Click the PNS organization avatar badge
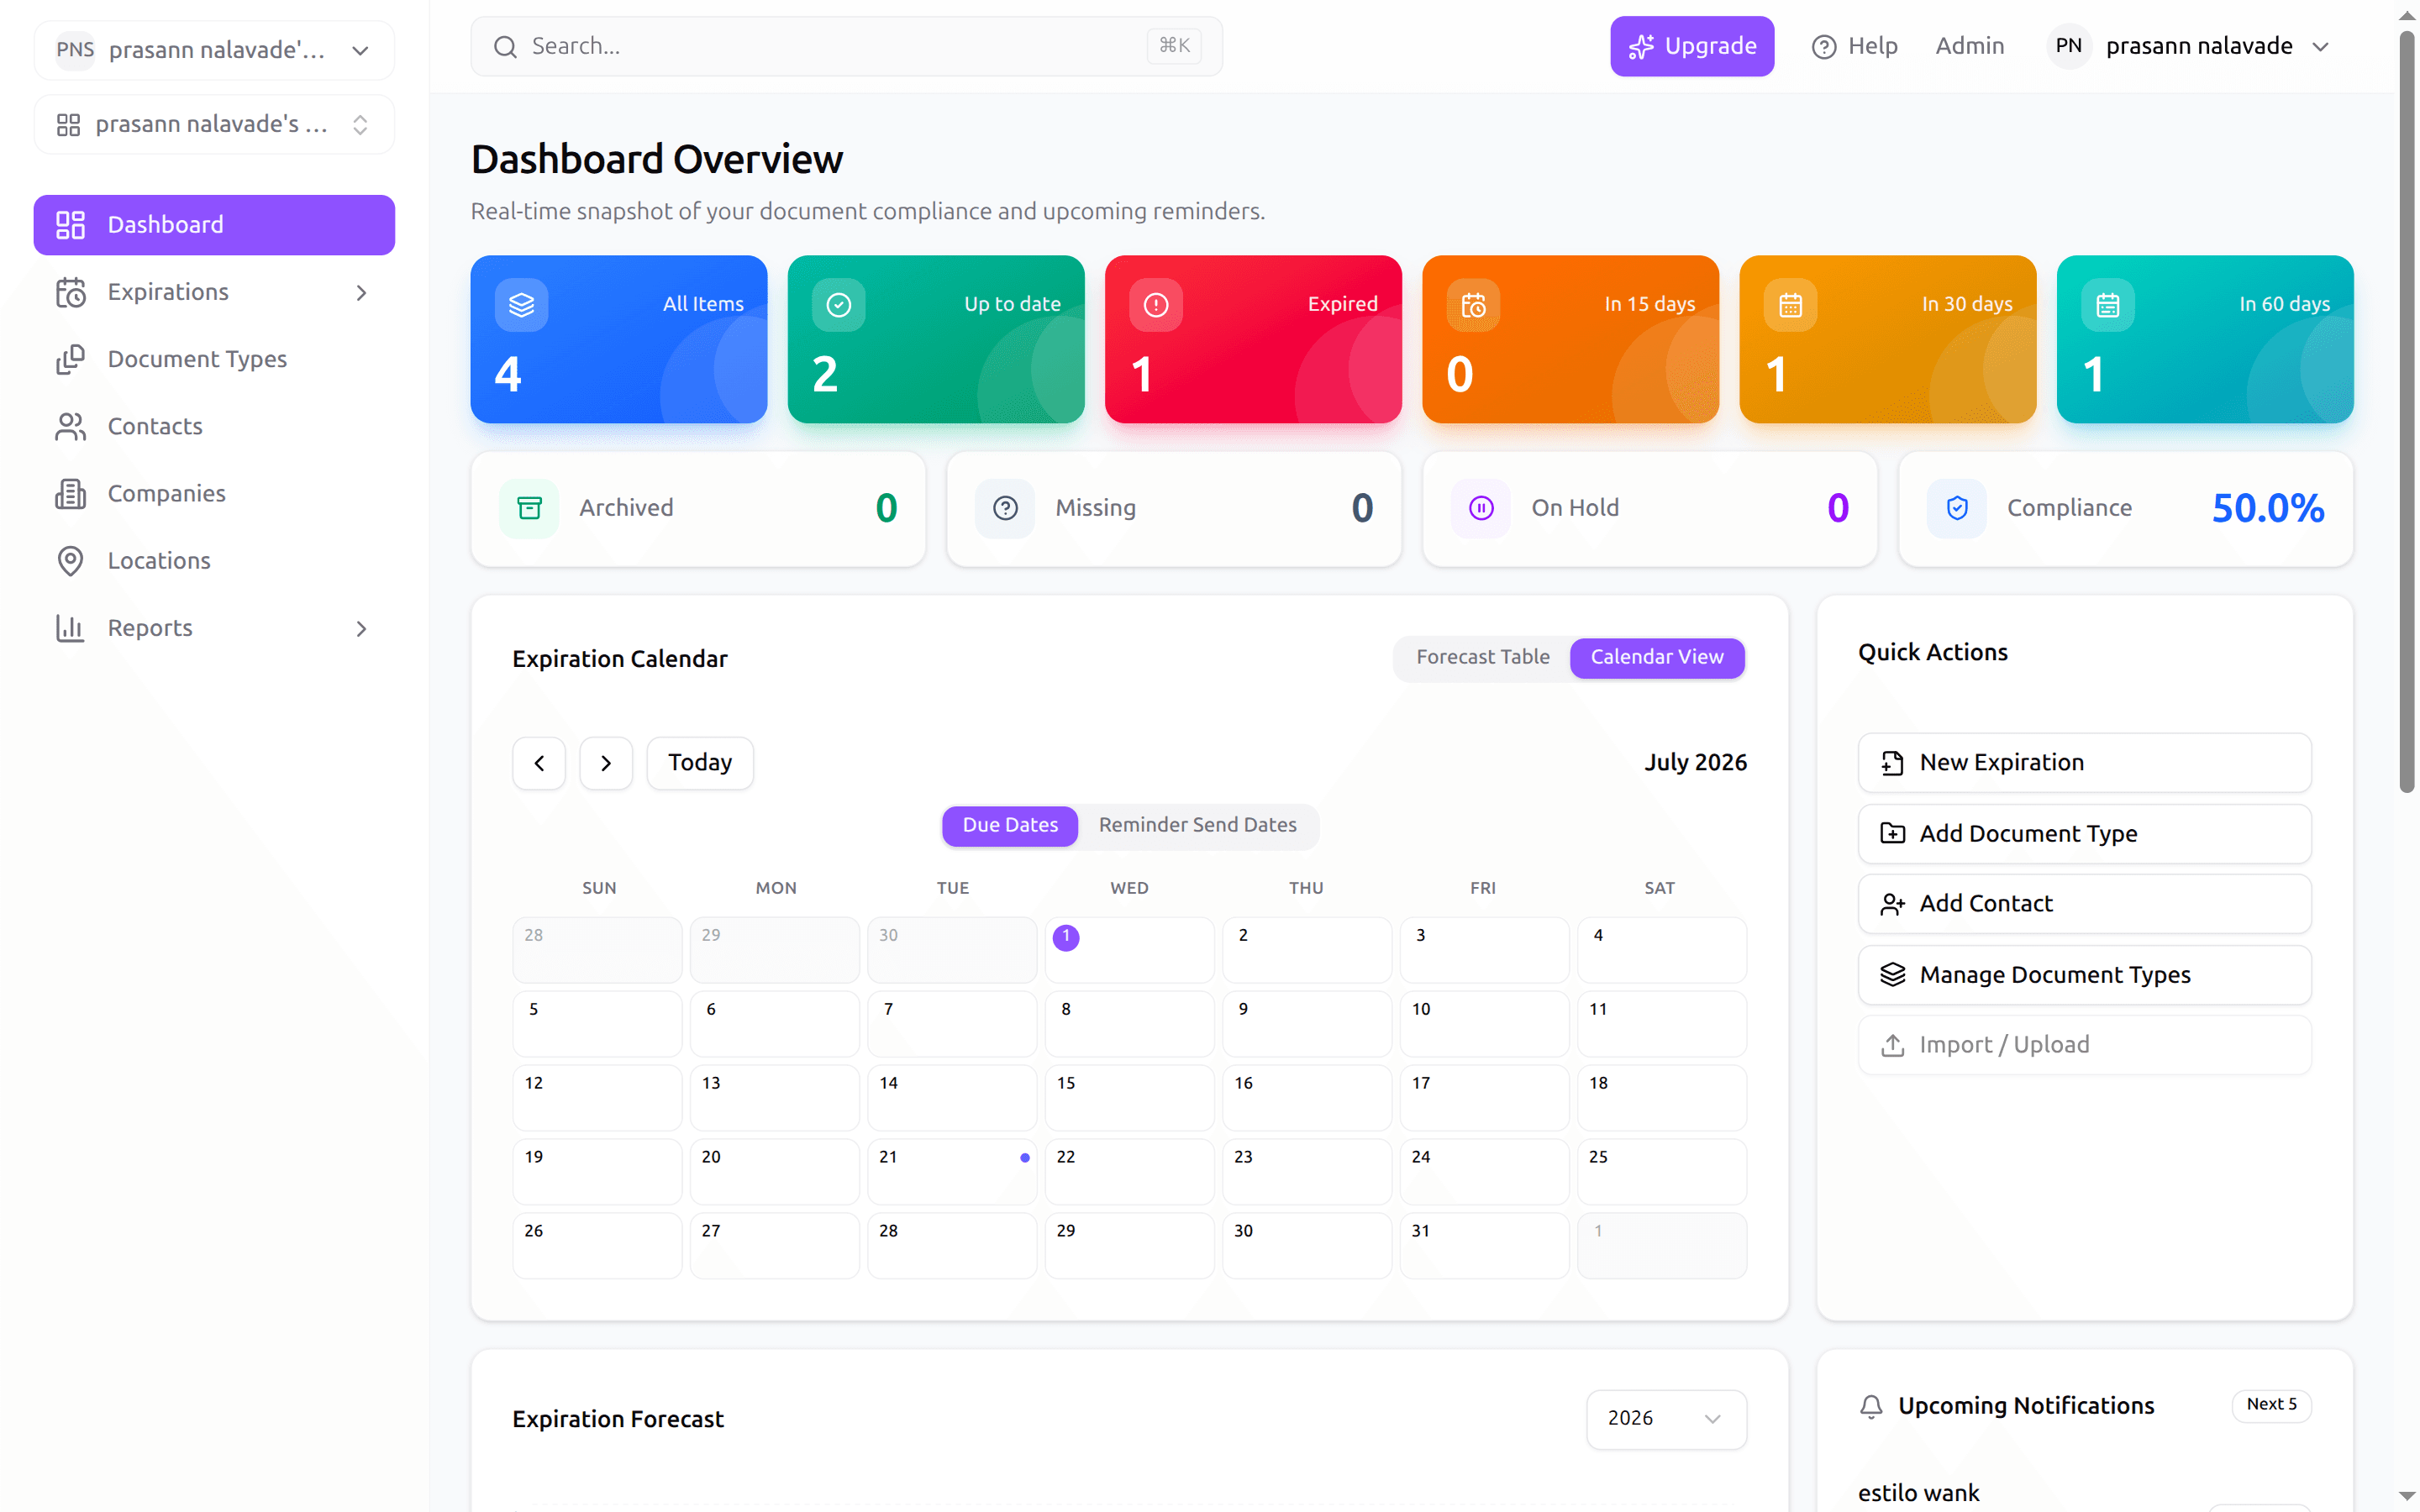The height and width of the screenshot is (1512, 2420). coord(75,50)
